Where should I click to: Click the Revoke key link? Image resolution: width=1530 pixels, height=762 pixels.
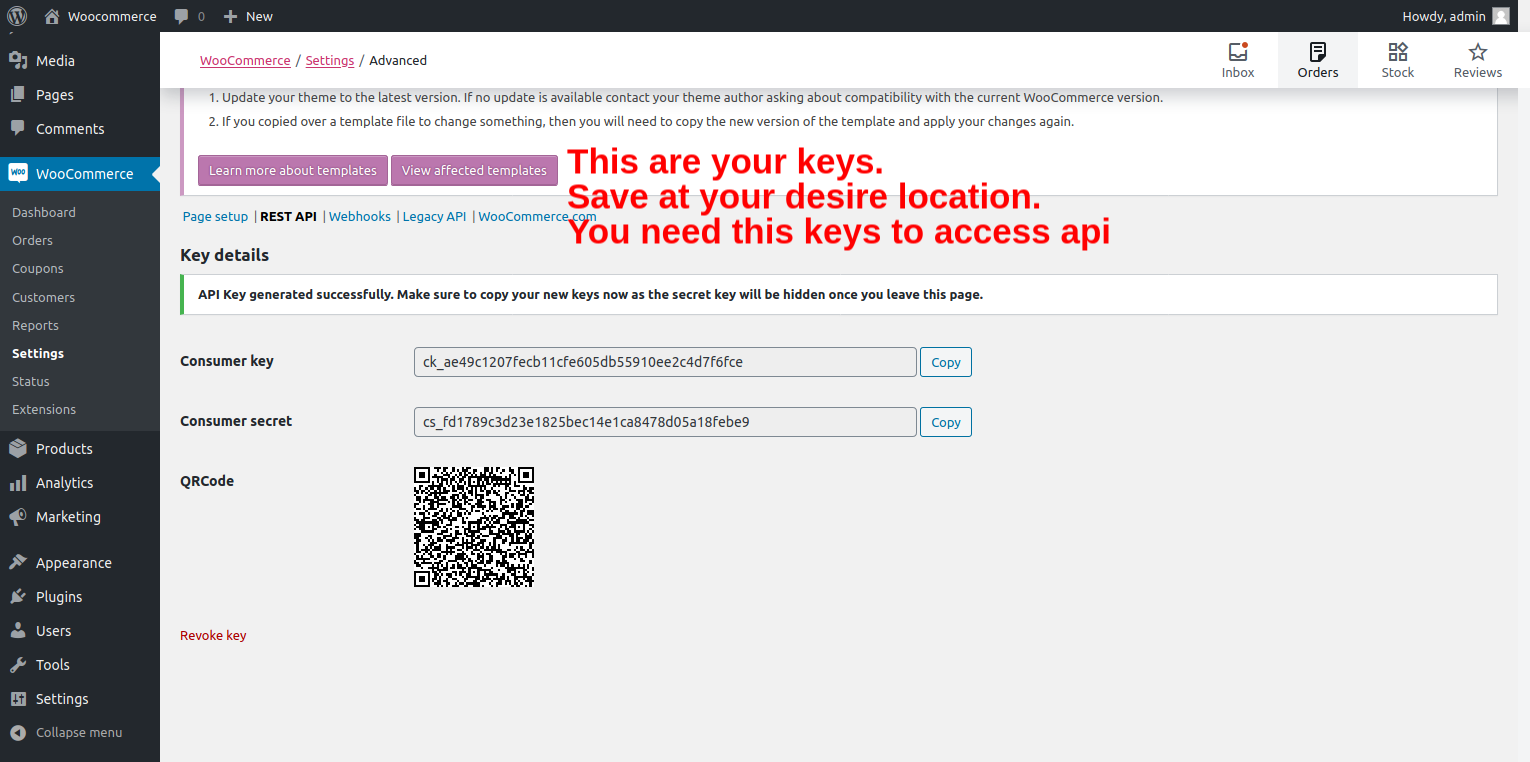(x=213, y=635)
